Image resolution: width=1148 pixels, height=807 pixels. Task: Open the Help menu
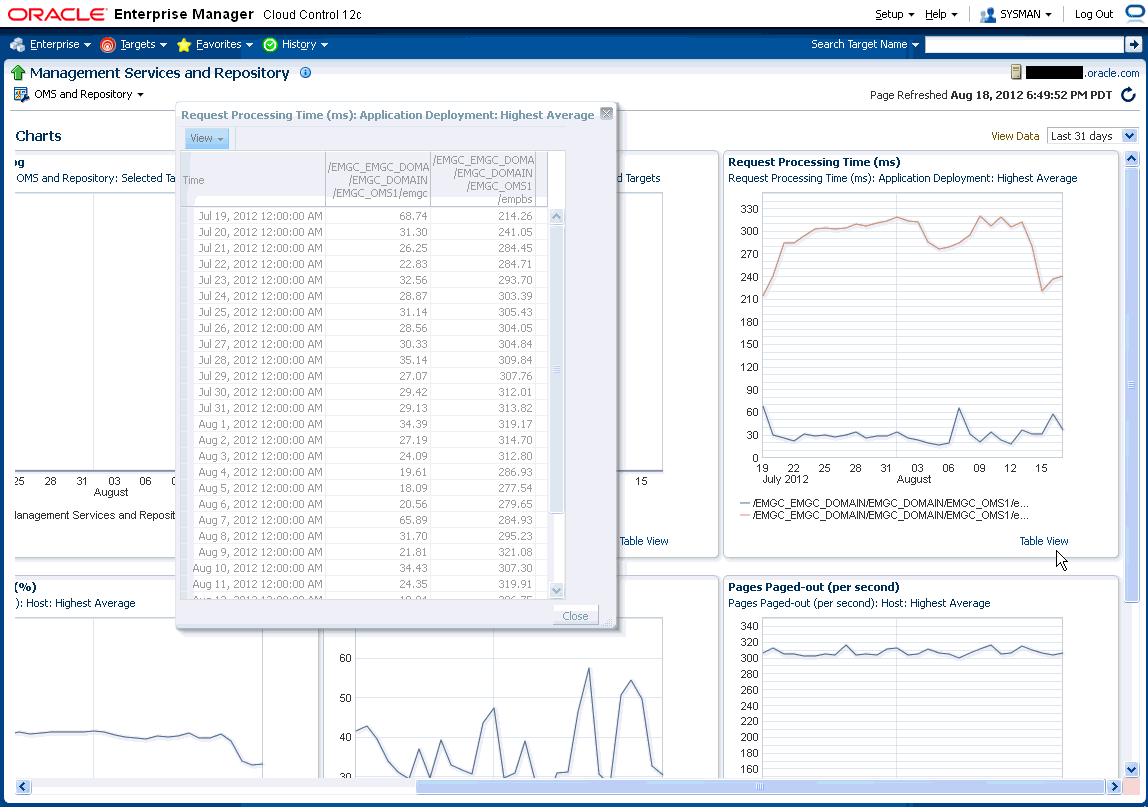(941, 15)
